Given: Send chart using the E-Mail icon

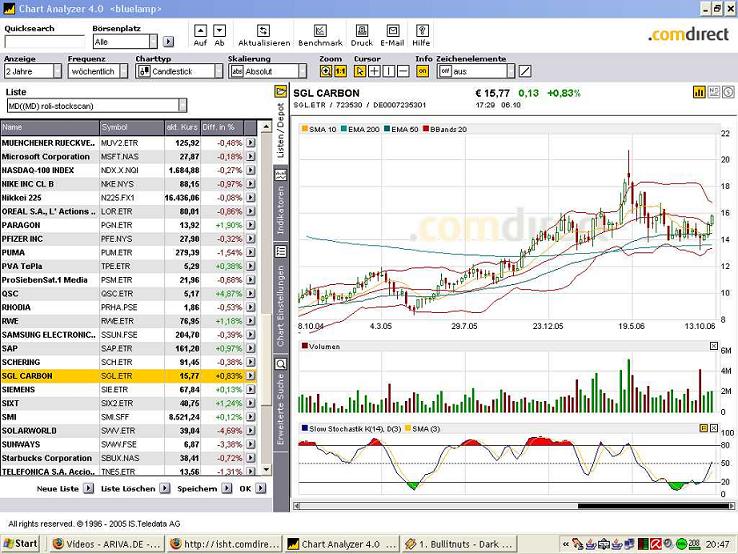Looking at the screenshot, I should pos(393,31).
